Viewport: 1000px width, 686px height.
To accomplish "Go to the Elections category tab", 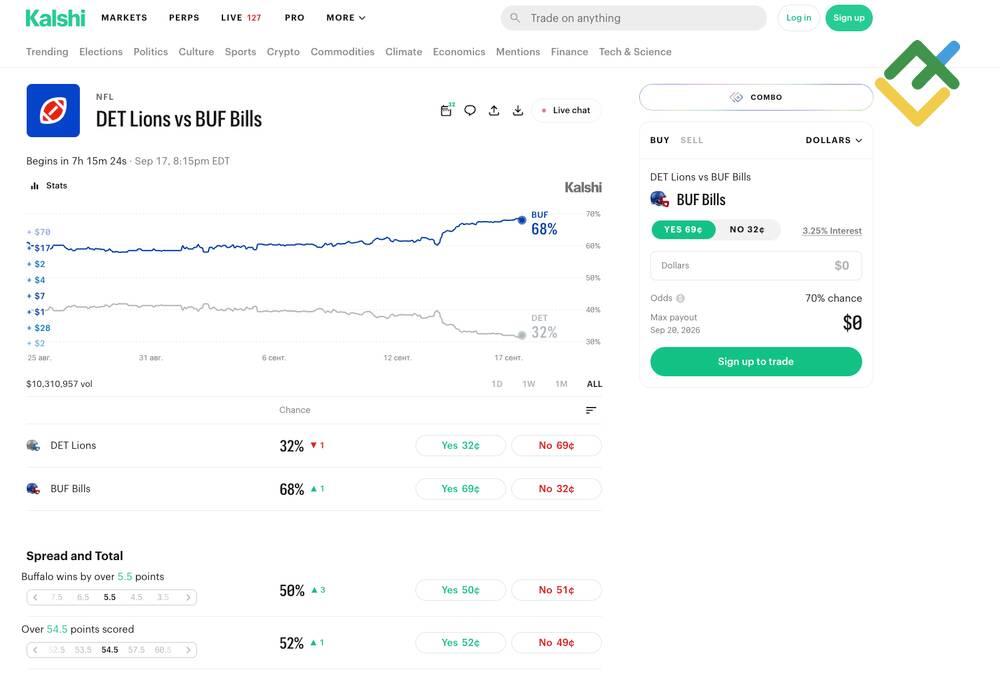I will point(101,52).
